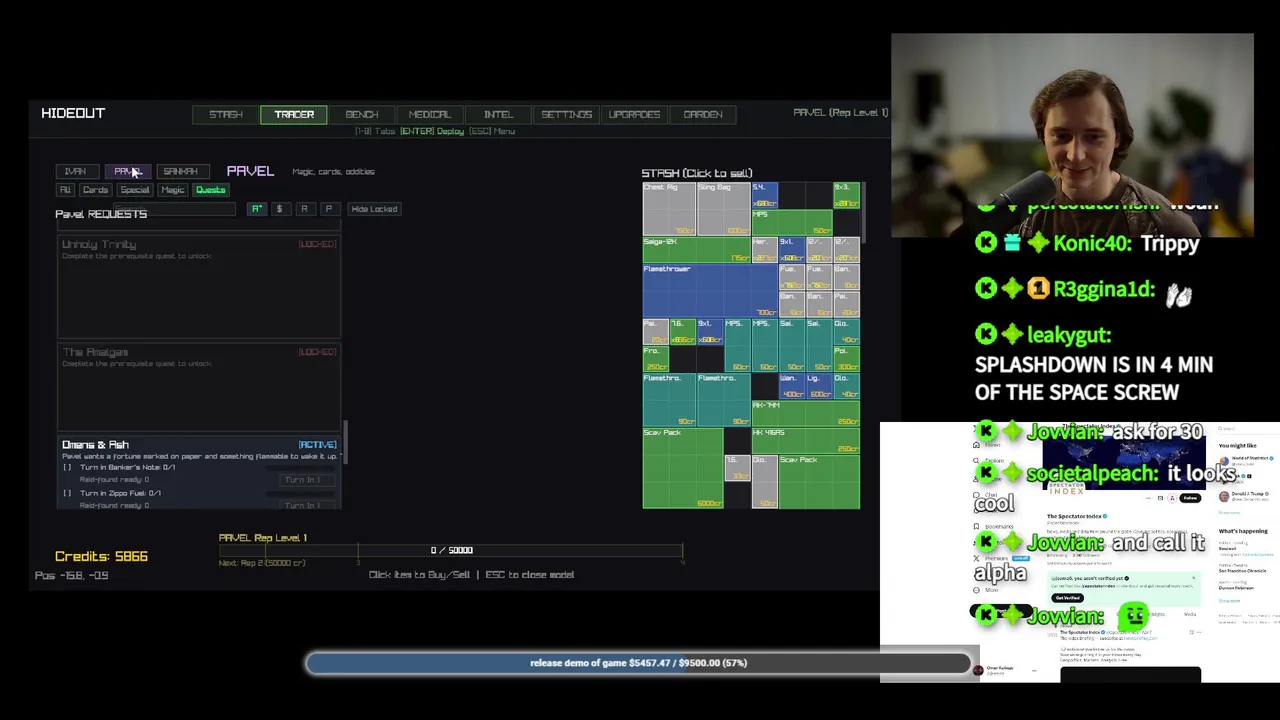Screen dimensions: 1280x720
Task: Click the Saiga-12K shotgun in stash
Action: coord(697,250)
